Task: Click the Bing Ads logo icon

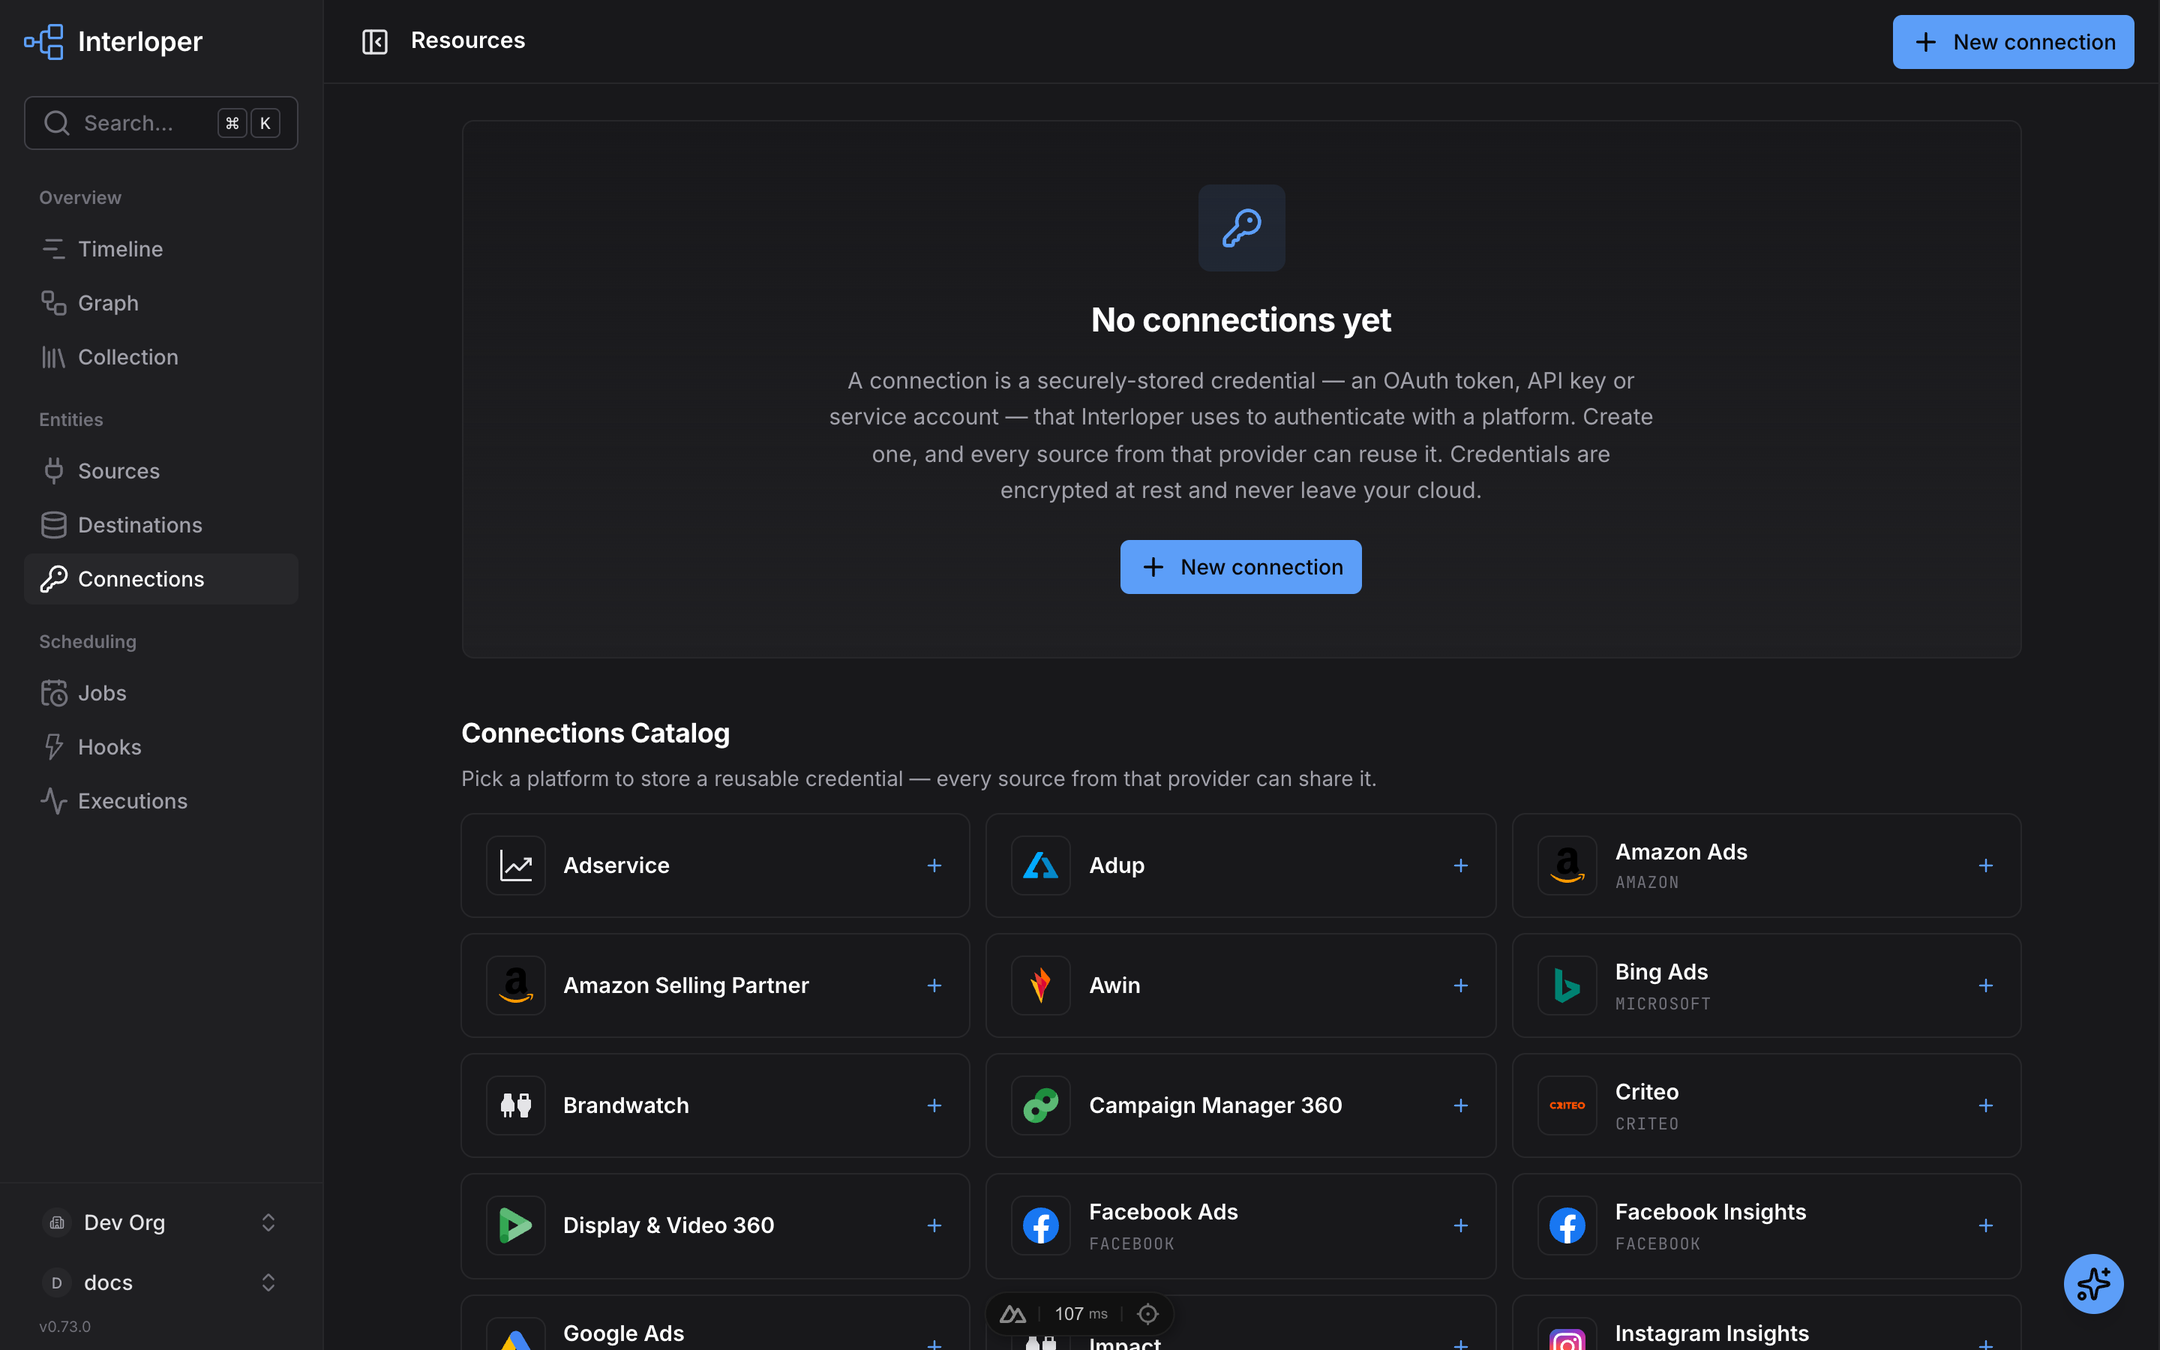Action: tap(1567, 985)
